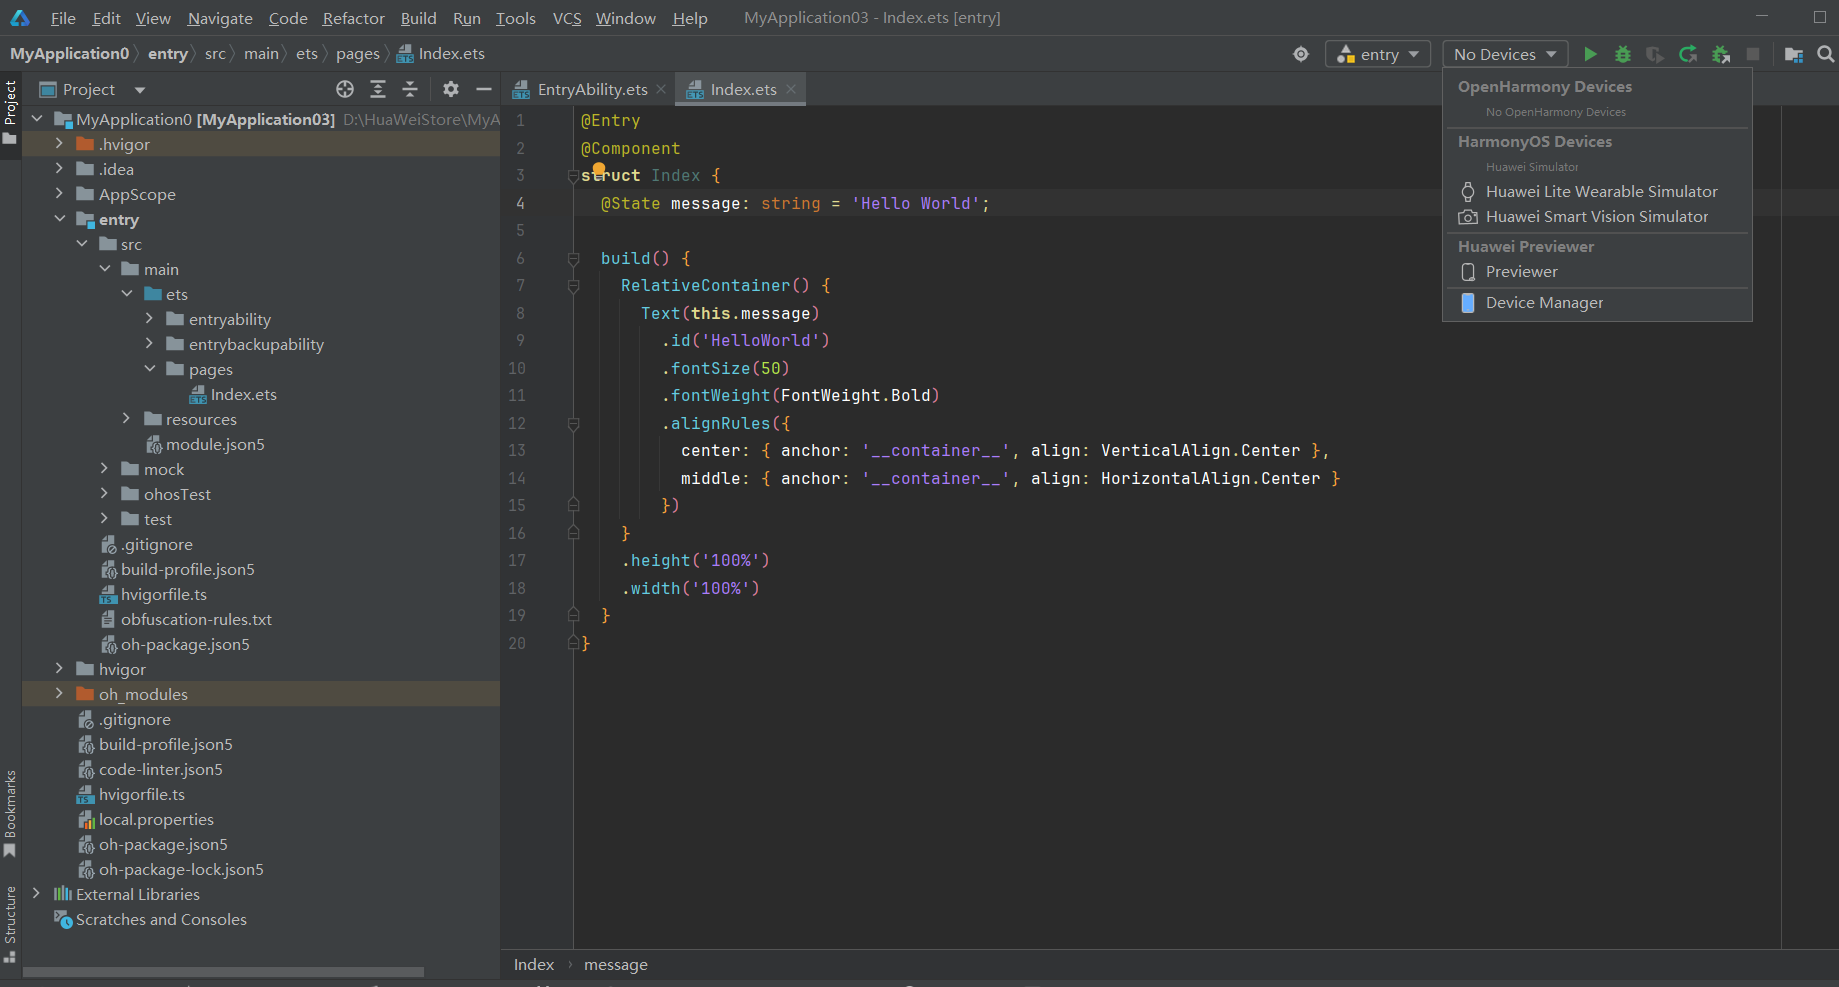The width and height of the screenshot is (1839, 987).
Task: Toggle the Bookmarks side tool window
Action: coord(10,813)
